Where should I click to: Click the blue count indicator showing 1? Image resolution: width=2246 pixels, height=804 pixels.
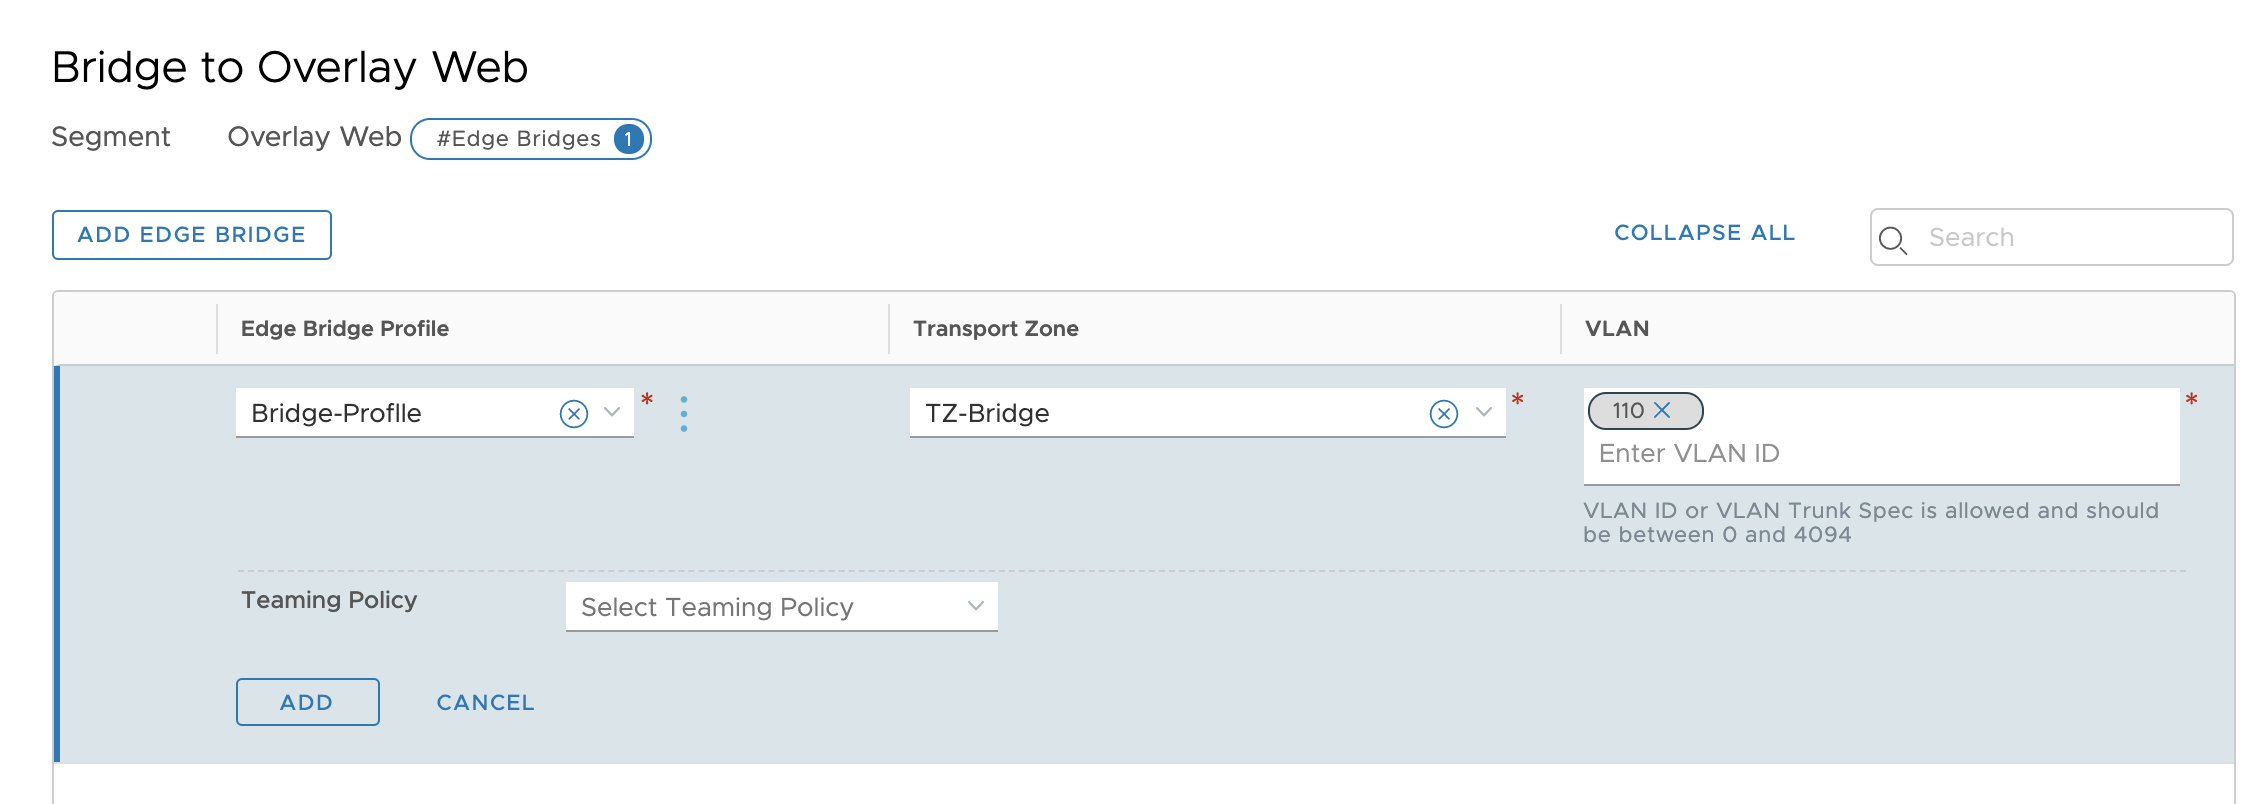point(628,140)
